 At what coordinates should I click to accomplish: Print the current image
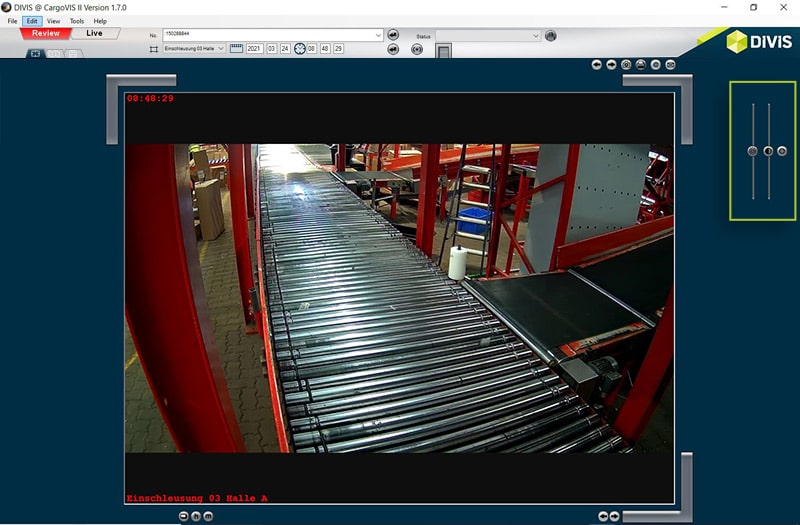[x=641, y=65]
